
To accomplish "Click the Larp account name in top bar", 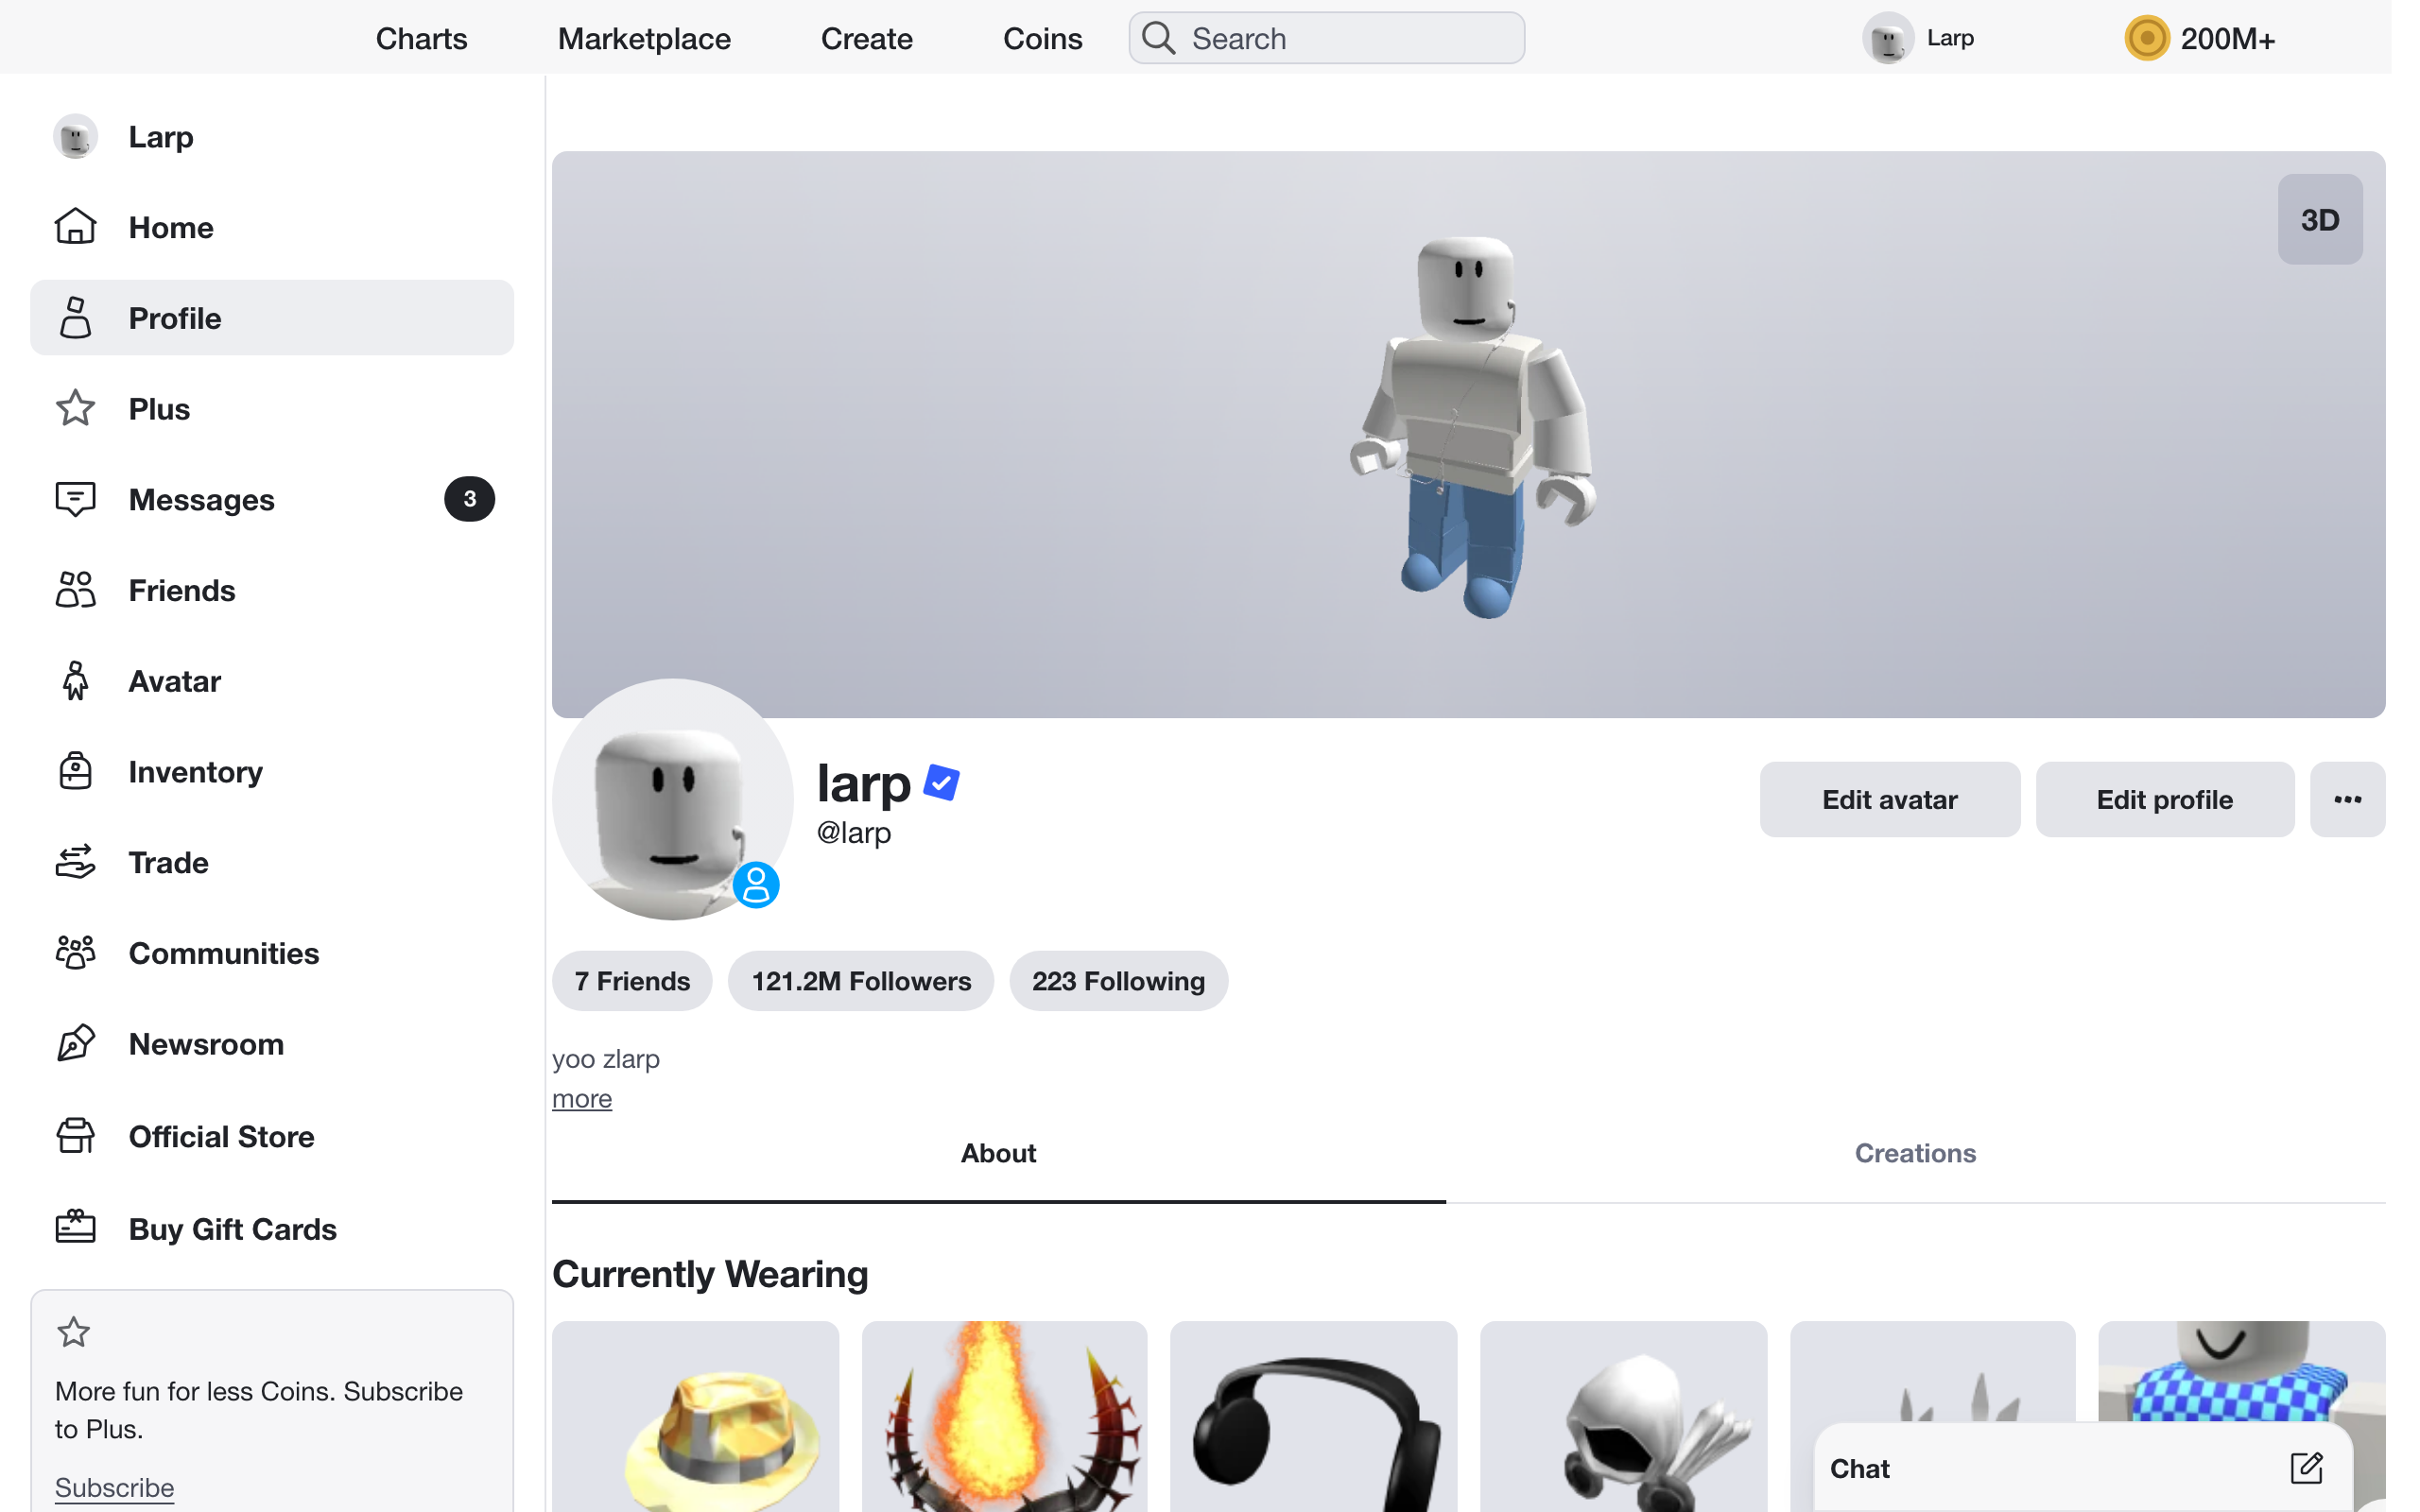I will point(1950,38).
